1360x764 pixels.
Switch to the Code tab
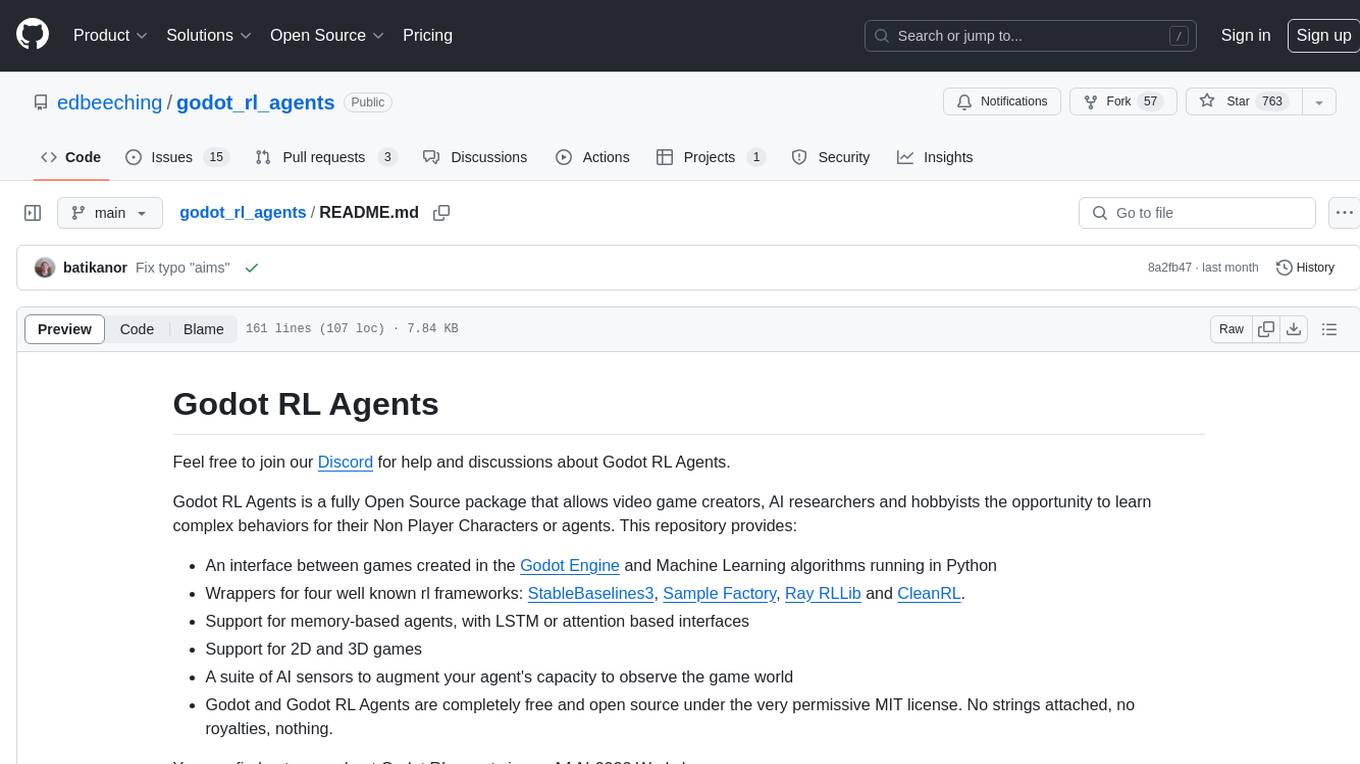coord(71,157)
